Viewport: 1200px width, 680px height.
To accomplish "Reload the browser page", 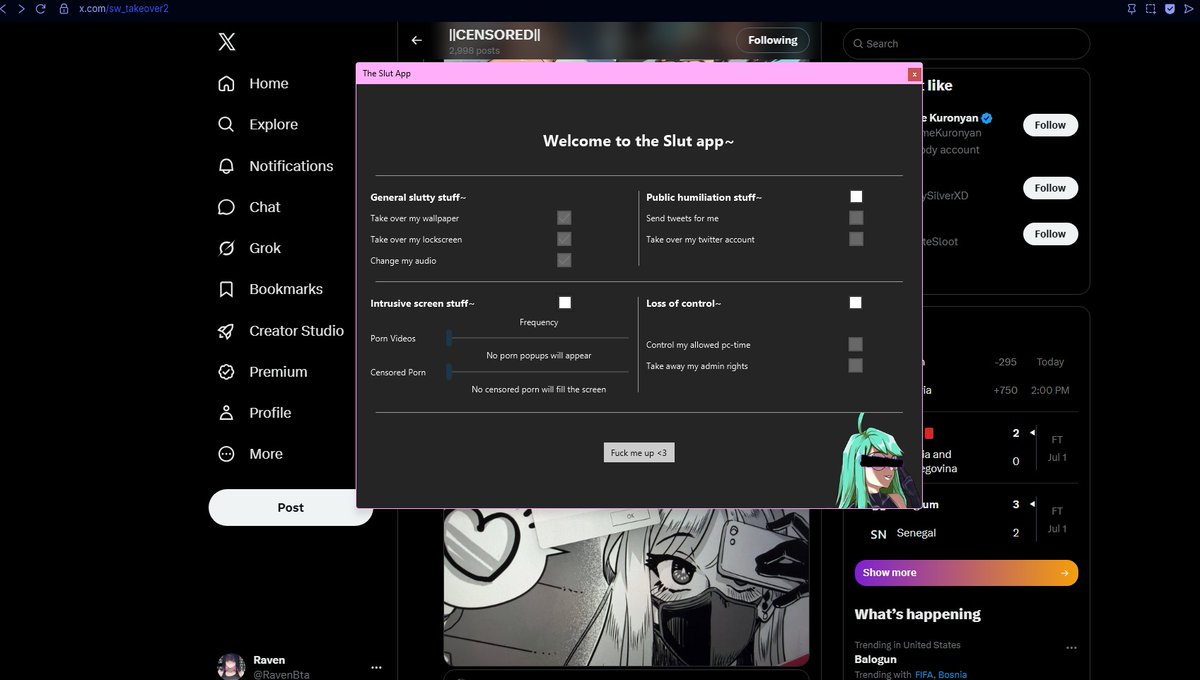I will pyautogui.click(x=40, y=8).
